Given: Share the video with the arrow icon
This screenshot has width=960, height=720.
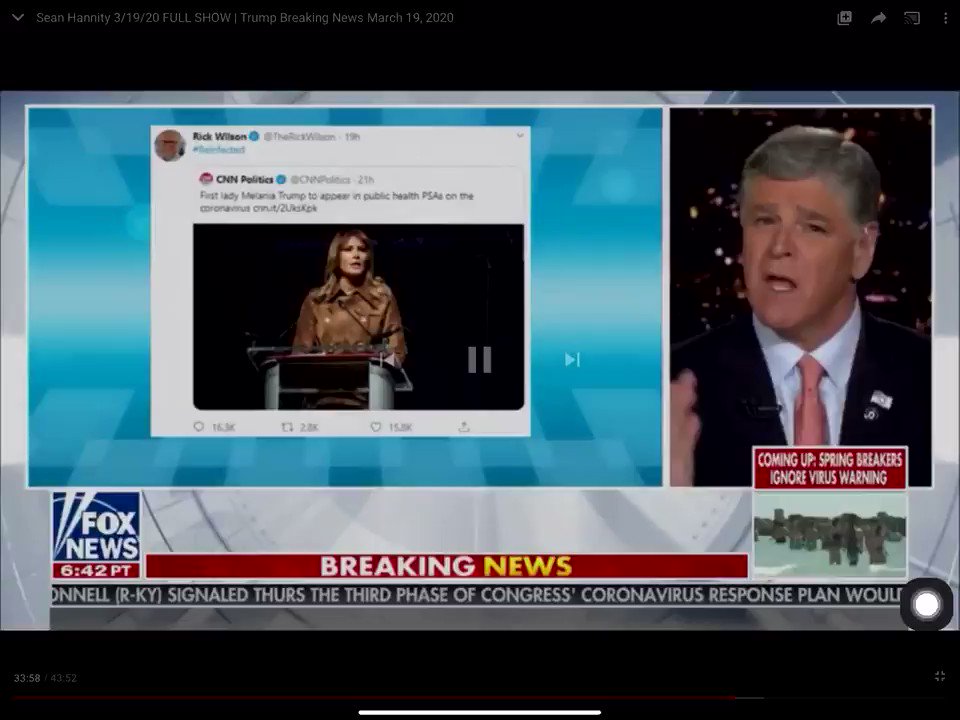Looking at the screenshot, I should click(879, 18).
